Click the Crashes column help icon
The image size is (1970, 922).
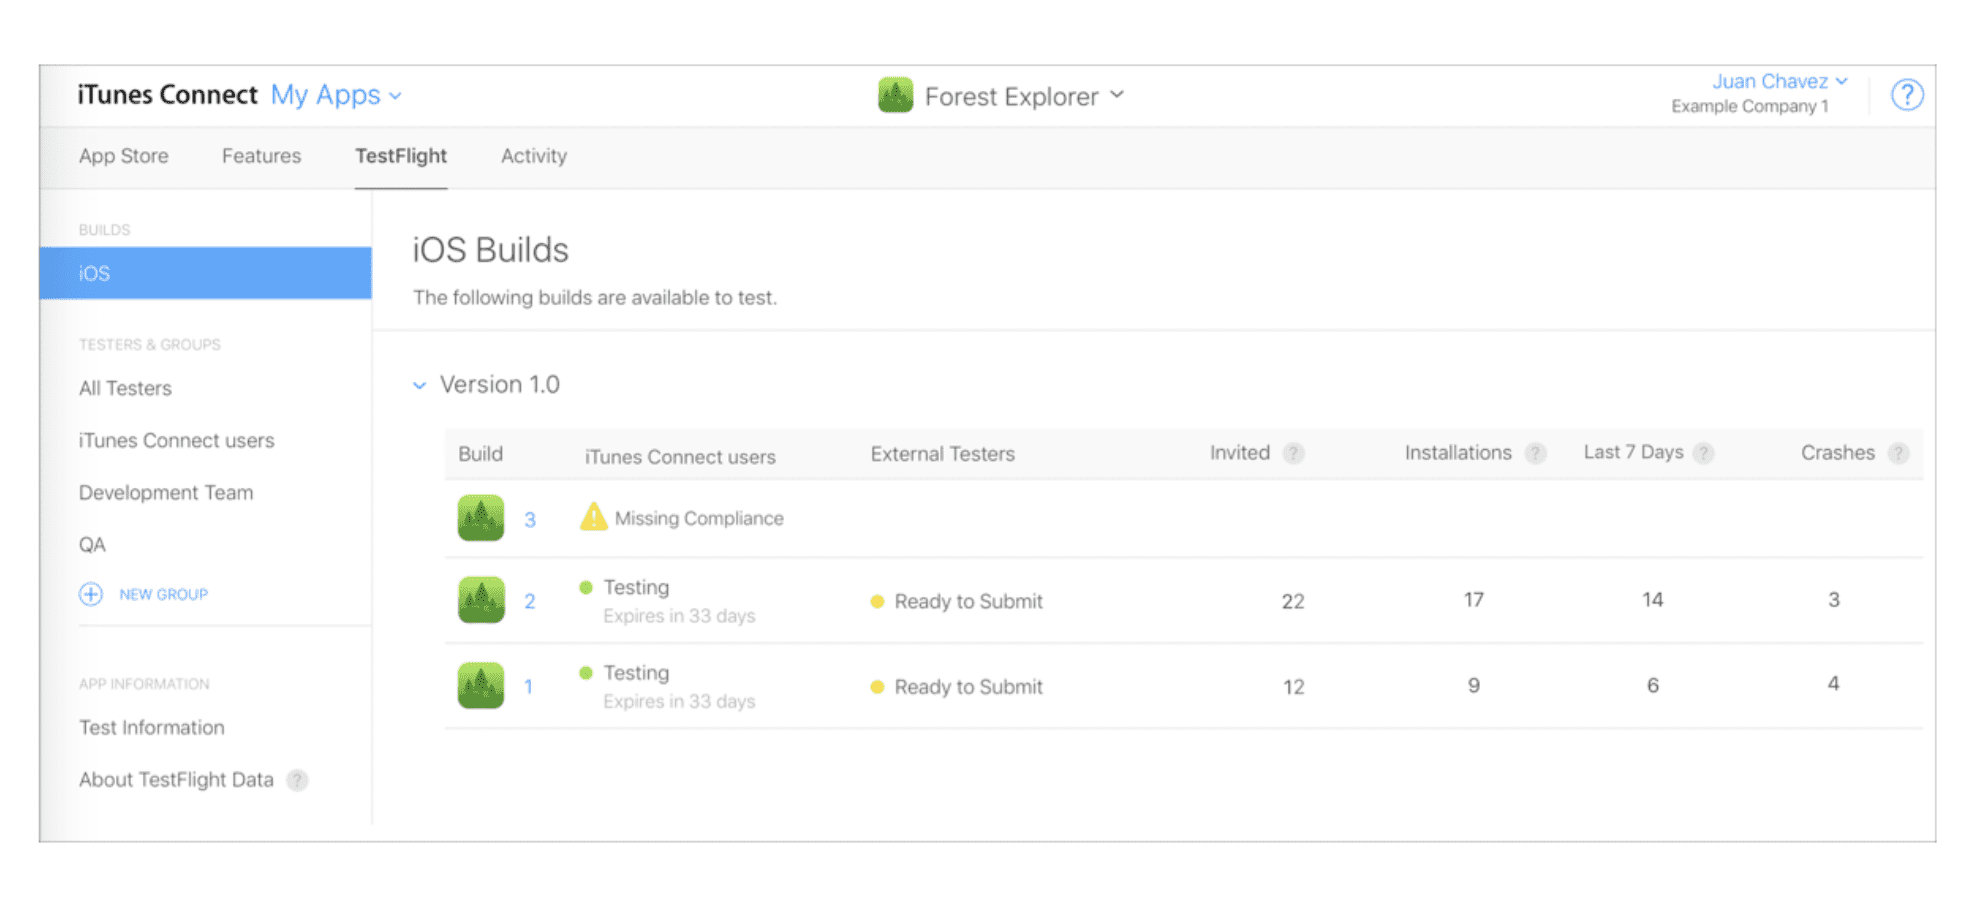1898,453
